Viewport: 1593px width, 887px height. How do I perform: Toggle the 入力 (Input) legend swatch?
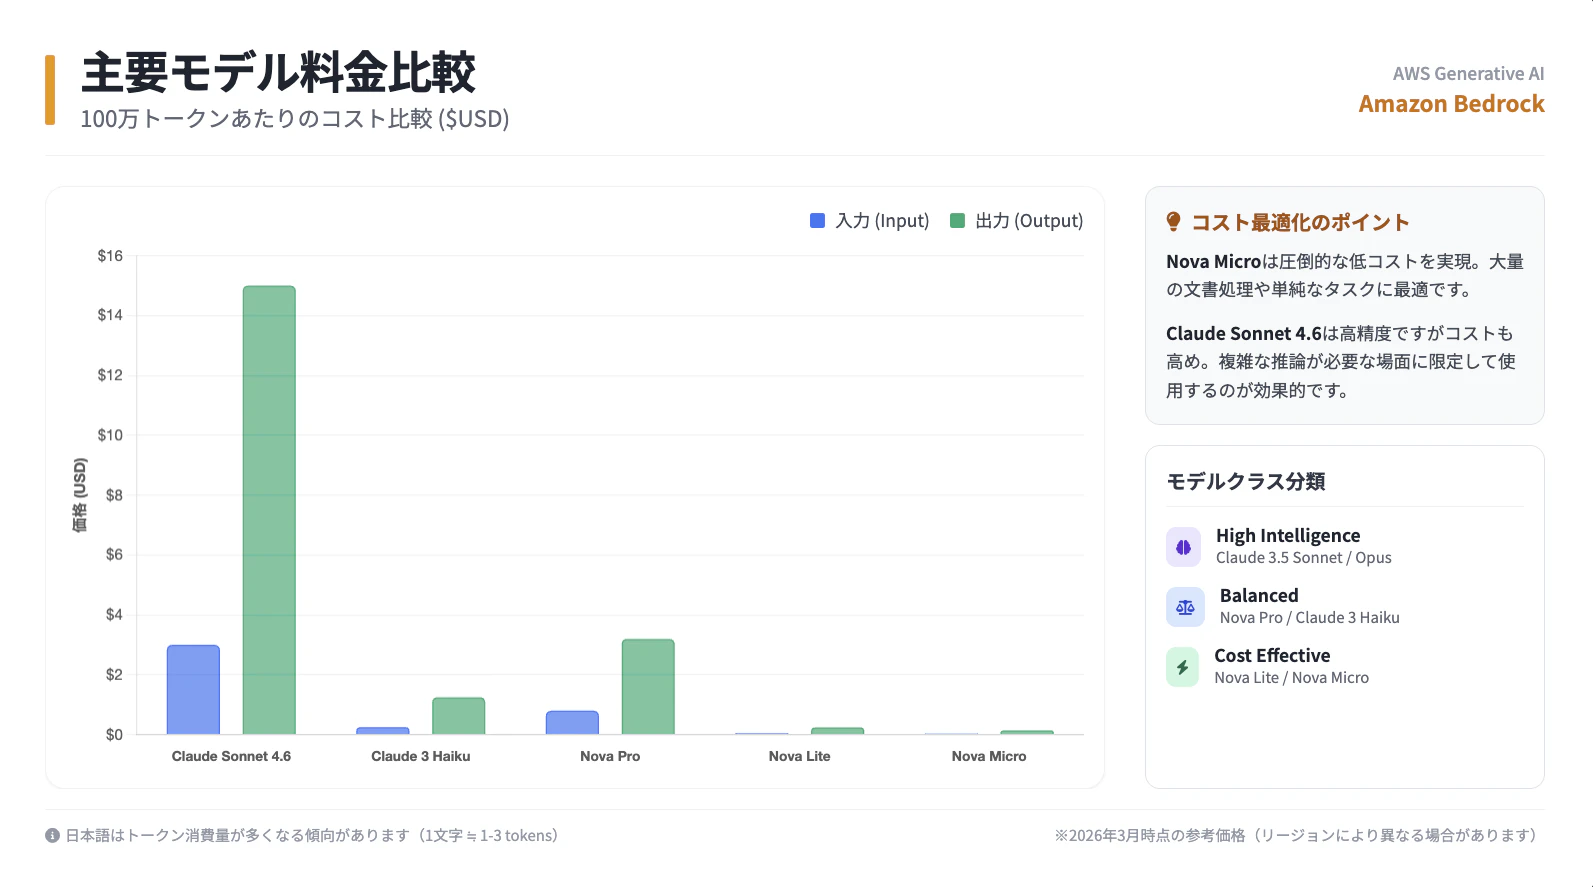click(x=817, y=220)
